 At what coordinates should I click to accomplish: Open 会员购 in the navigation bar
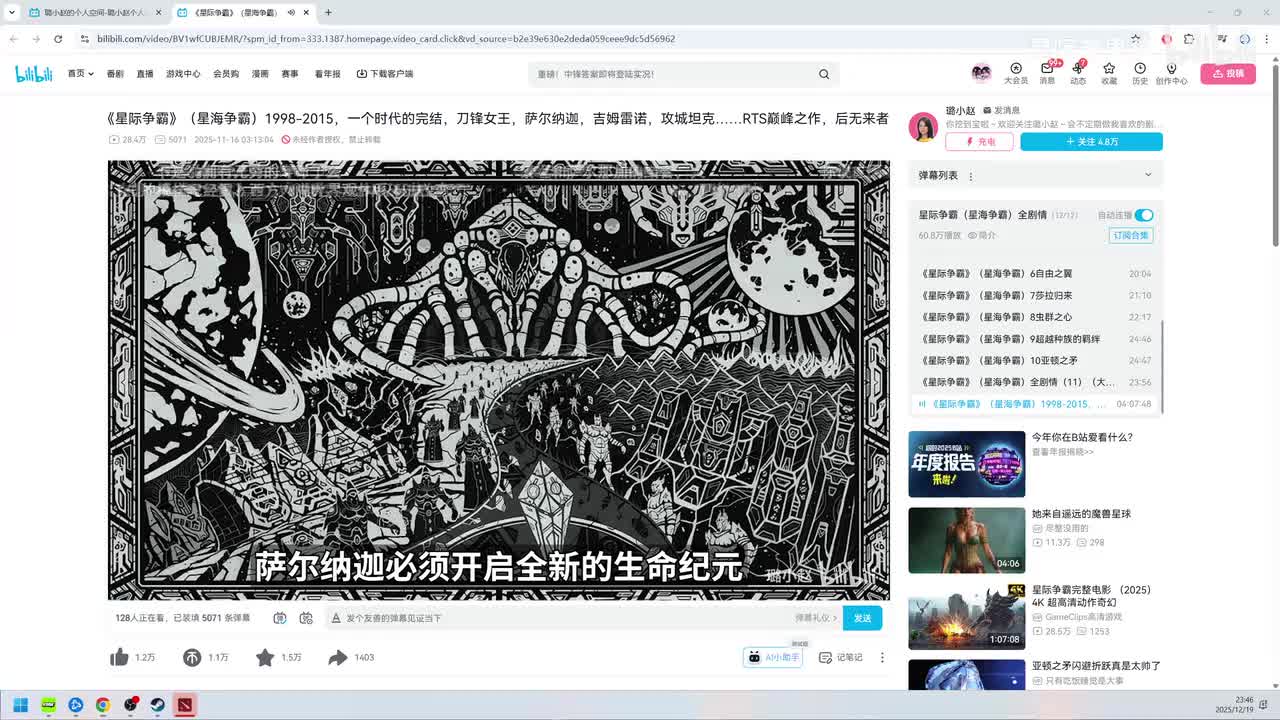[x=226, y=74]
